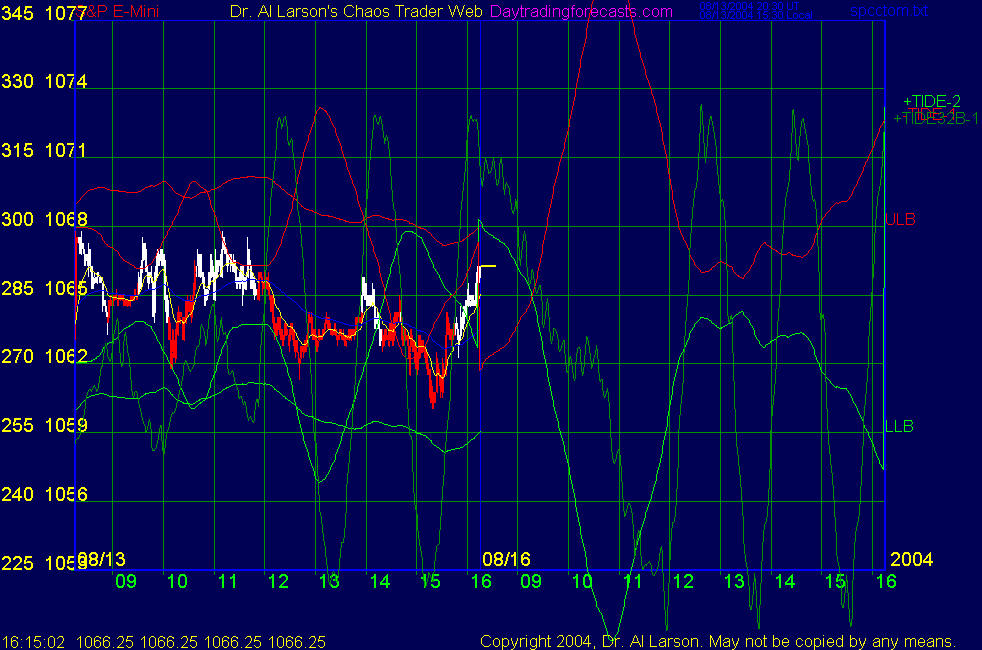Viewport: 982px width, 650px height.
Task: Click the 270 scale value on left axis
Action: pyautogui.click(x=18, y=356)
